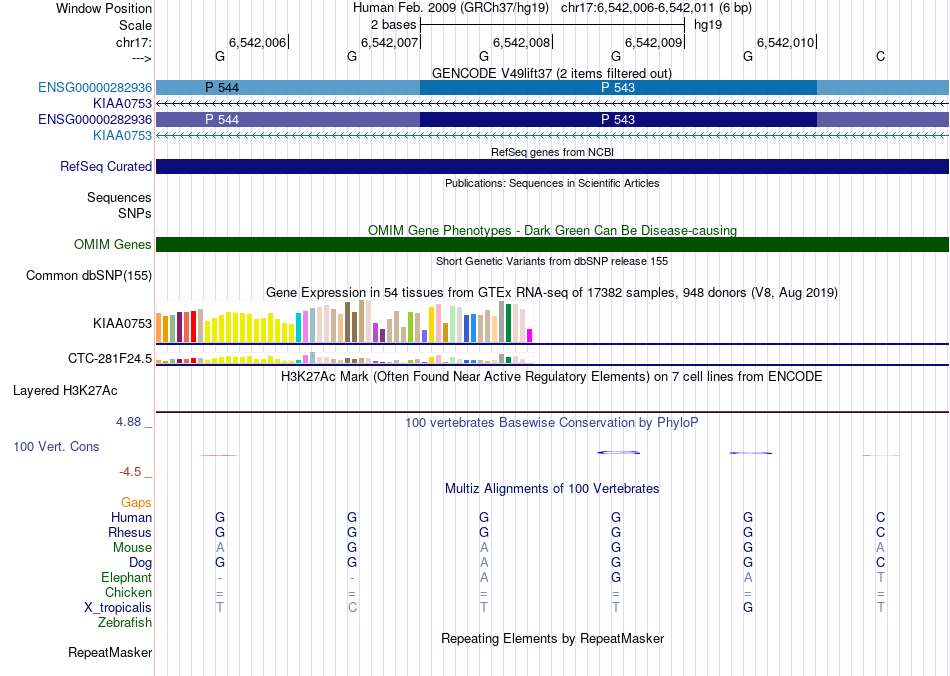Click the orange Gaps label
The height and width of the screenshot is (676, 950).
136,503
